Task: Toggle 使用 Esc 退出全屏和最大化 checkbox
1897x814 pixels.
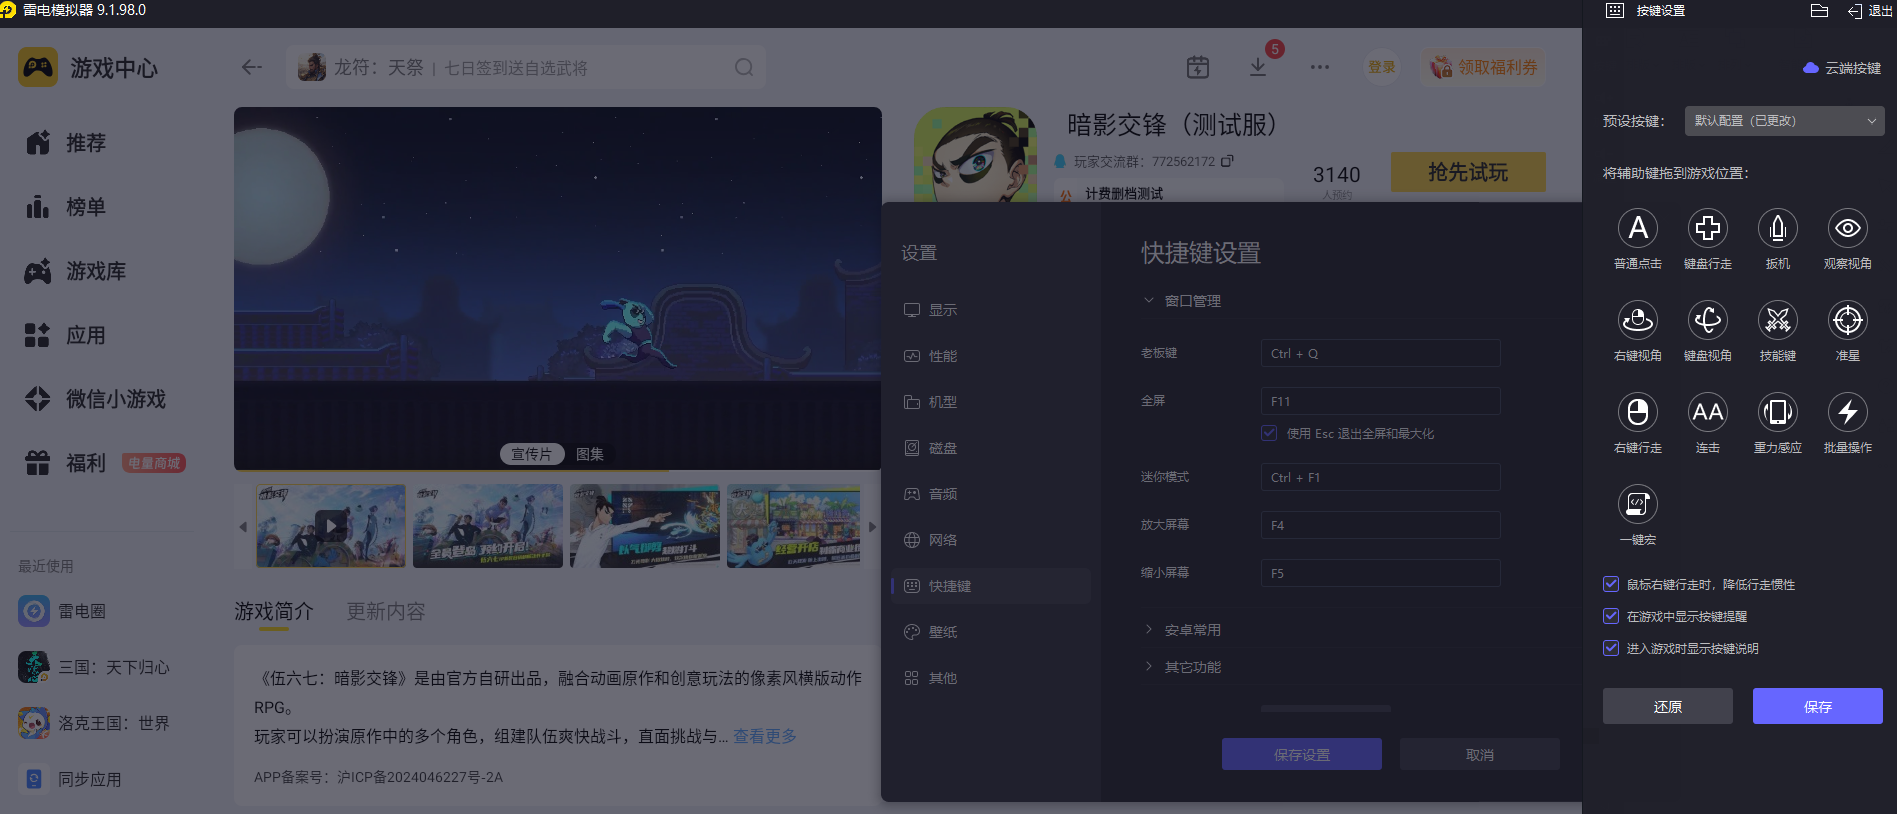Action: coord(1269,433)
